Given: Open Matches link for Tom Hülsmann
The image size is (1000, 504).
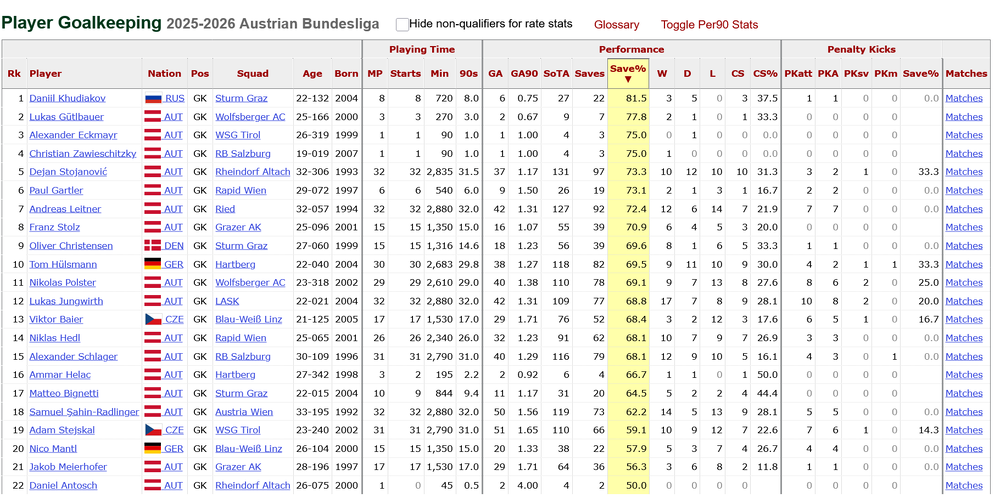Looking at the screenshot, I should 964,264.
